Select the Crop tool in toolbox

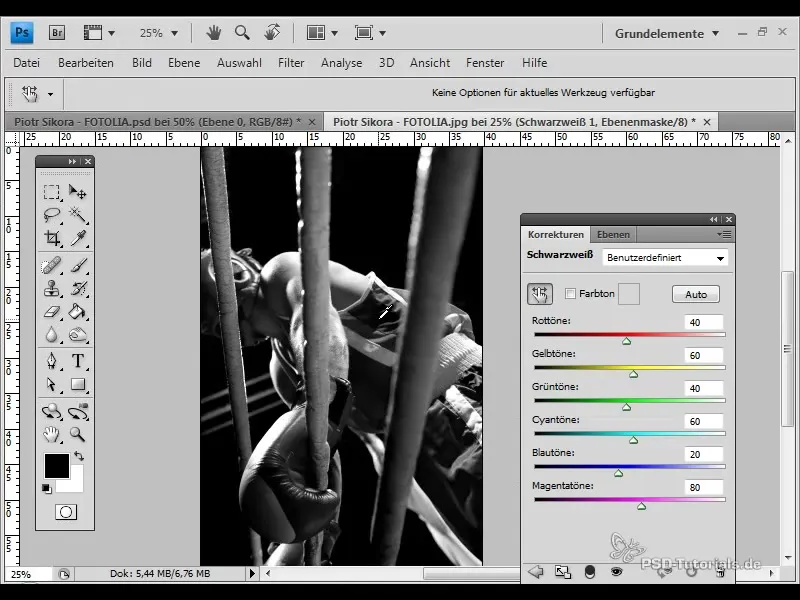click(x=52, y=238)
